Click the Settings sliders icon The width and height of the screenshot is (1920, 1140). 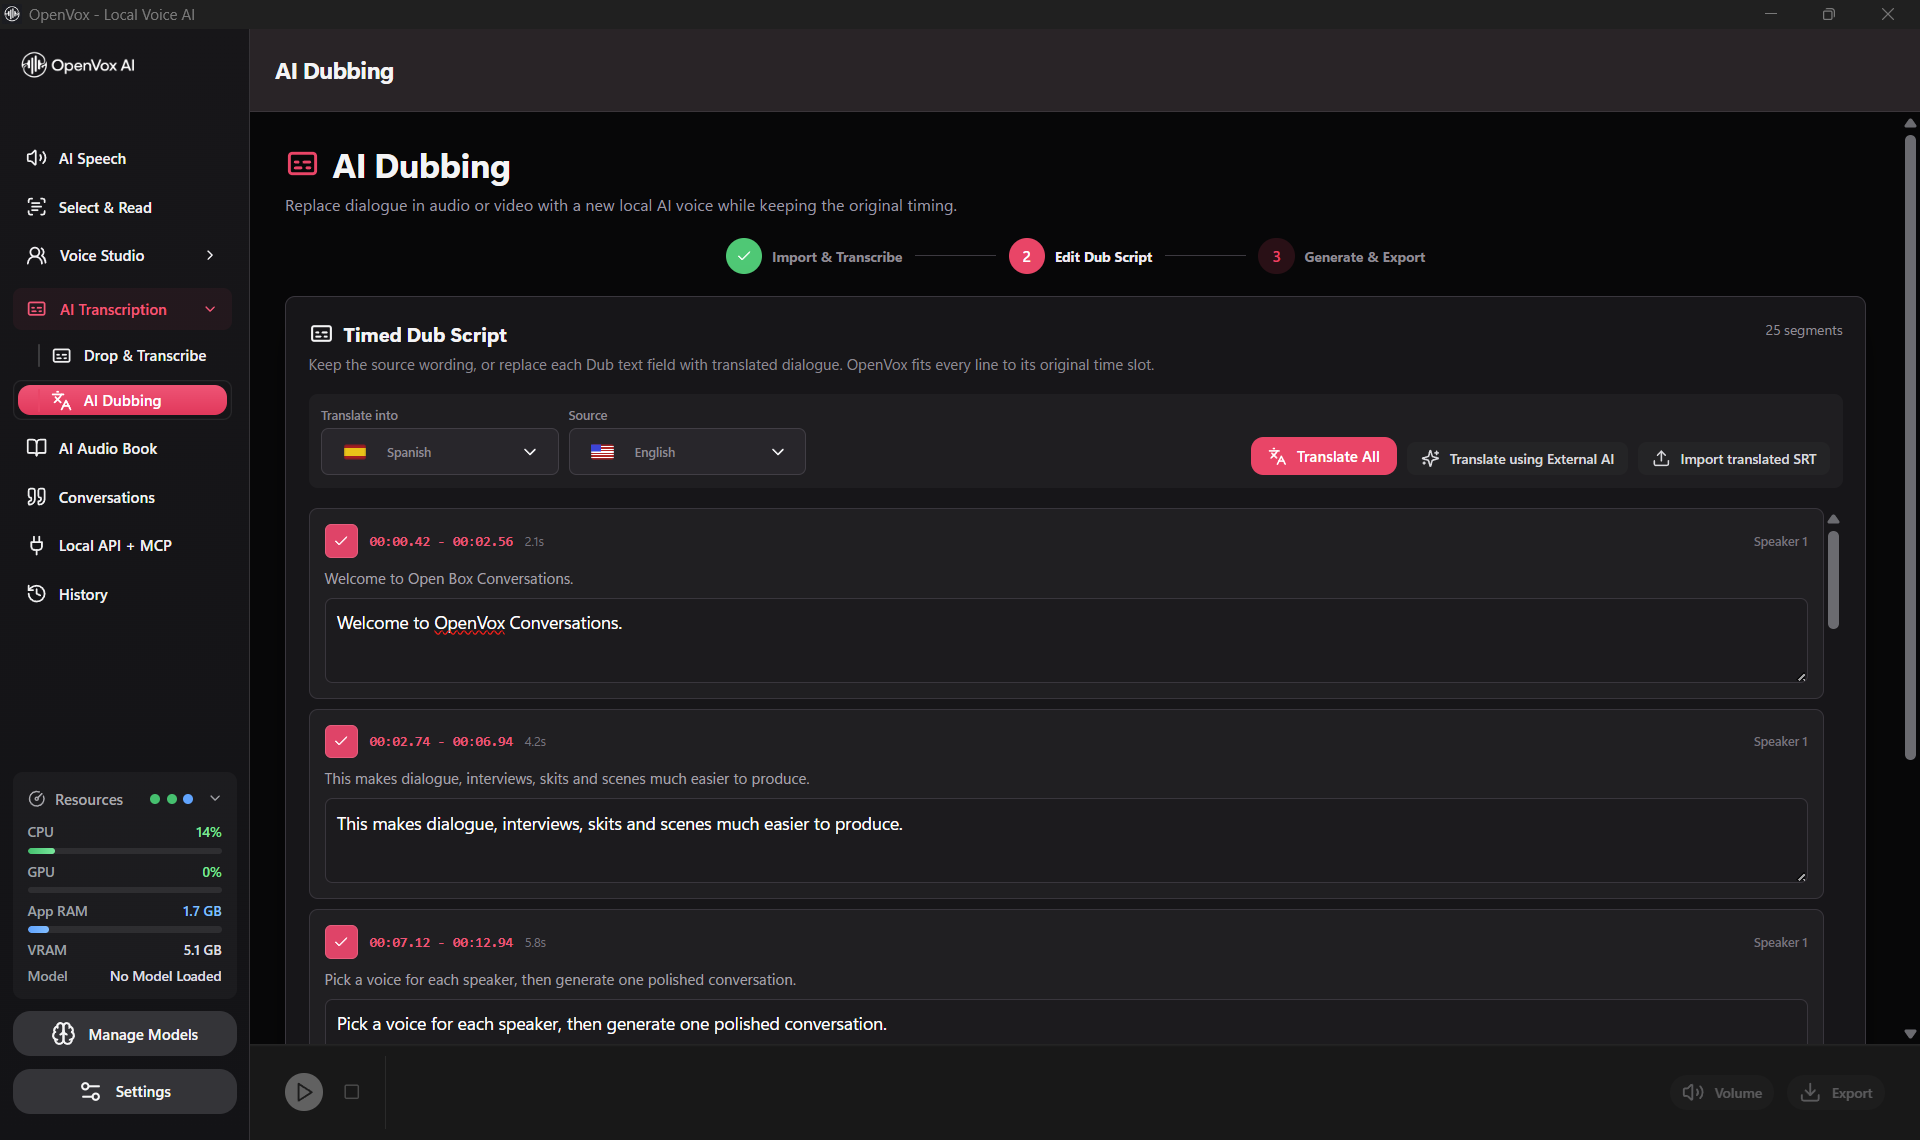91,1092
